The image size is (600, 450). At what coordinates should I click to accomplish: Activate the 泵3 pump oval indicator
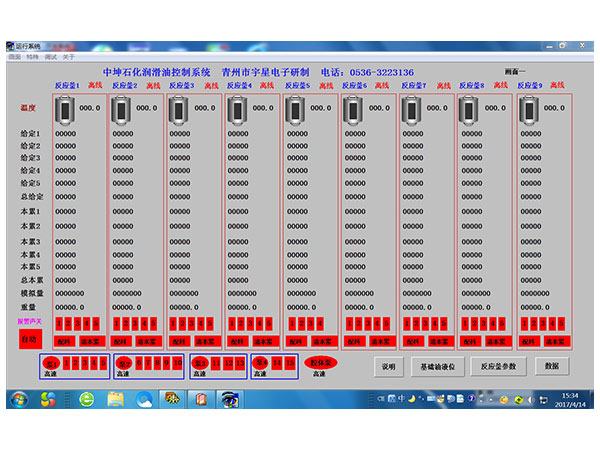[199, 362]
